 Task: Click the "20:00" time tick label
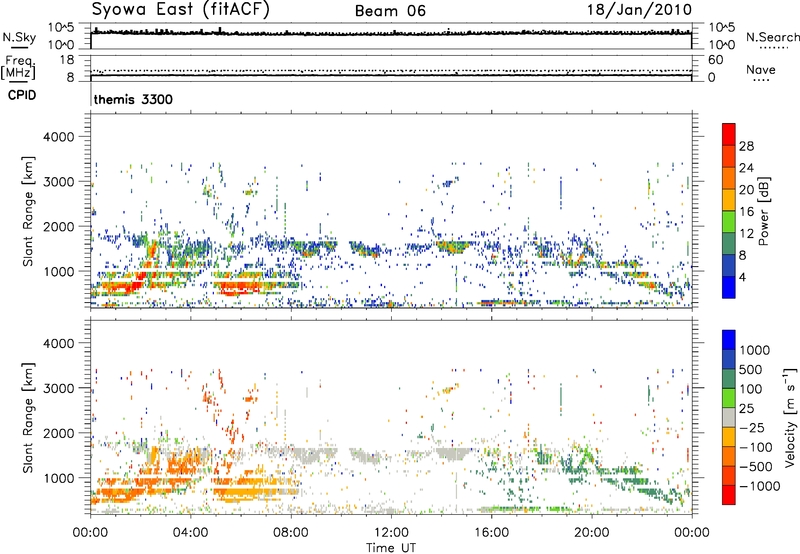591,533
